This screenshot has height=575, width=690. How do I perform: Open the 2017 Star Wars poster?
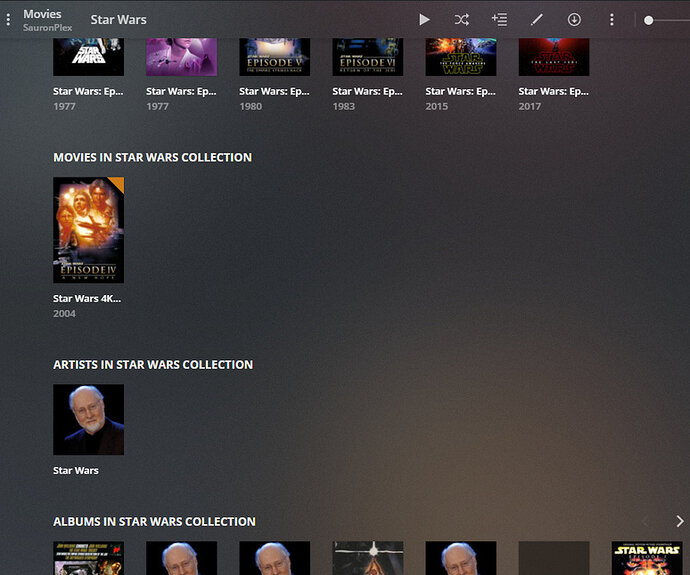tap(554, 57)
